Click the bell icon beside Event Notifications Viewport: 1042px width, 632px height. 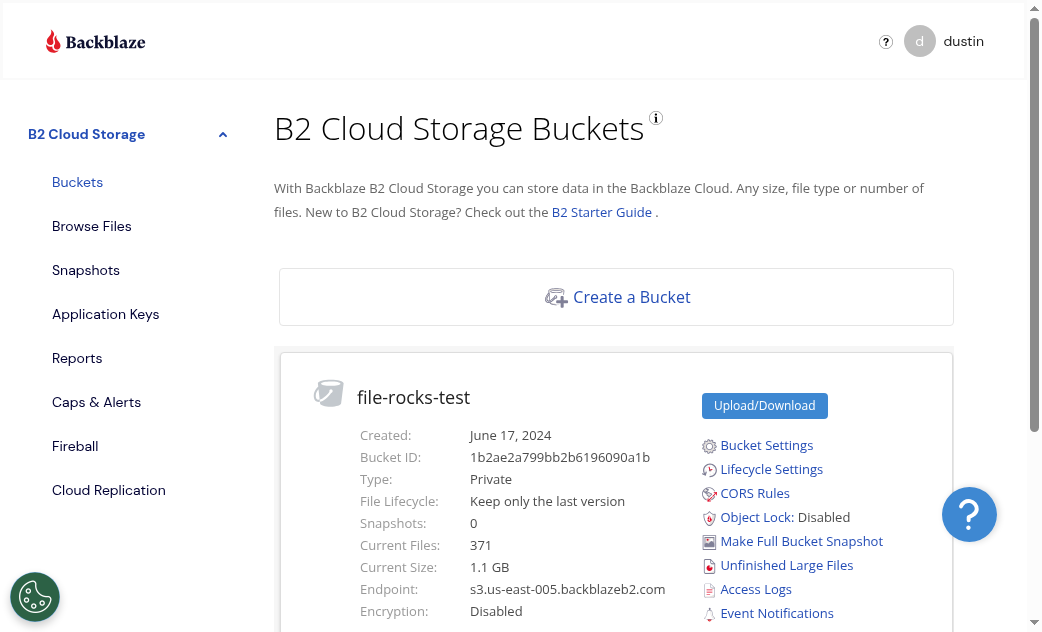(x=709, y=613)
